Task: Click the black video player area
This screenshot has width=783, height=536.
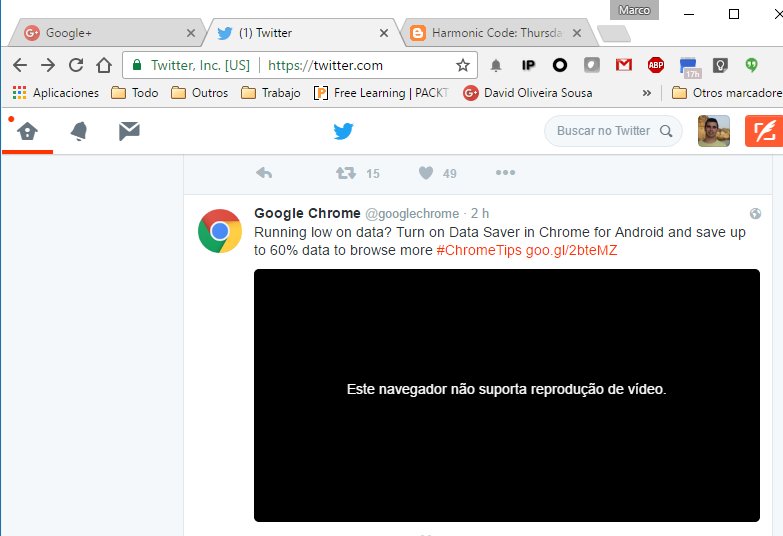Action: click(507, 396)
